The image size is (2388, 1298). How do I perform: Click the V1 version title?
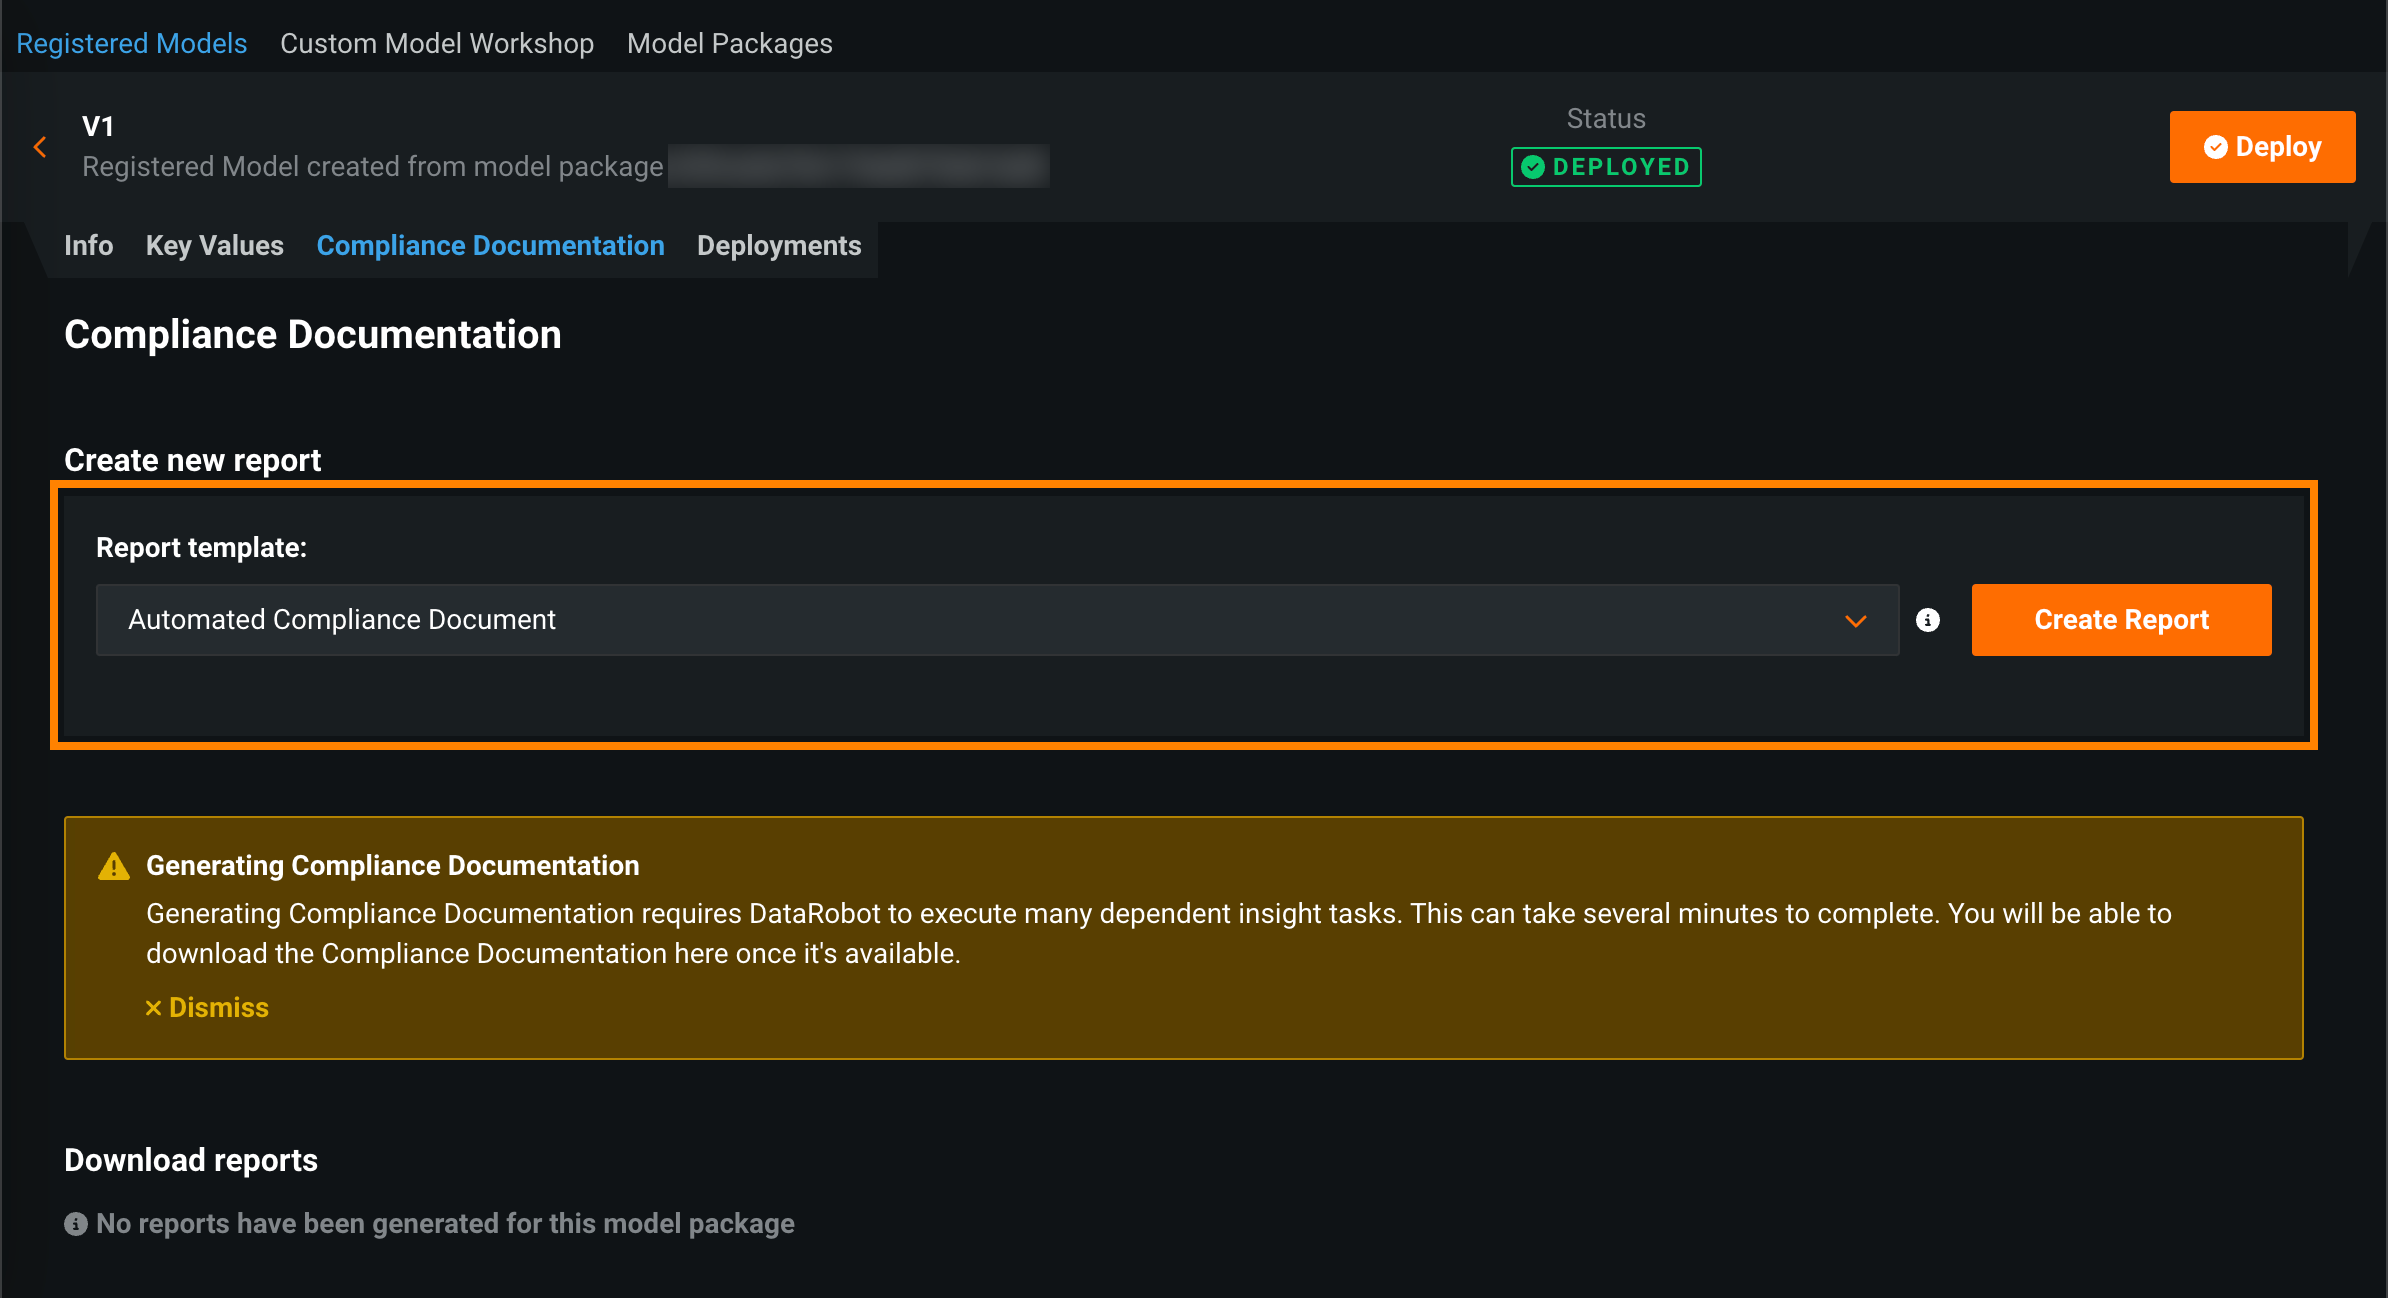tap(98, 127)
